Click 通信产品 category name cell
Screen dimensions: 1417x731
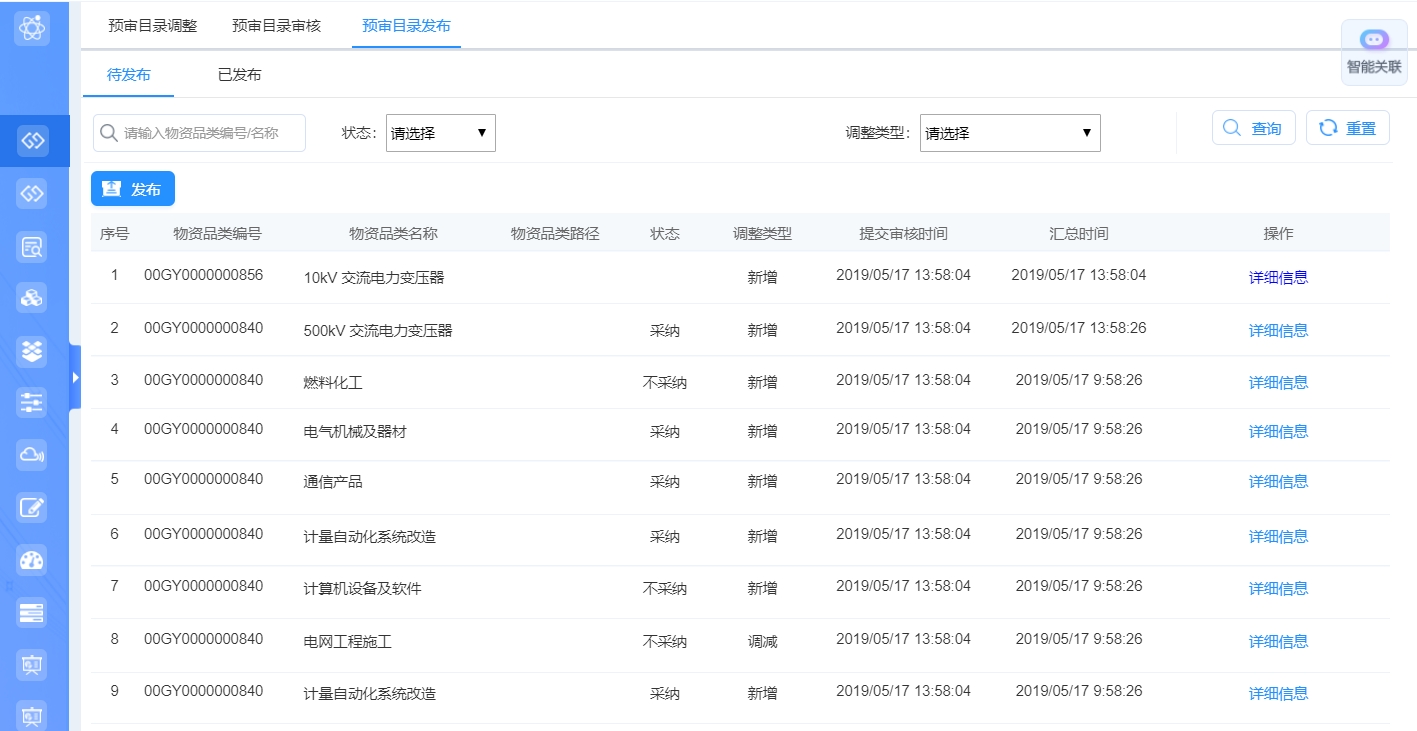coord(332,481)
